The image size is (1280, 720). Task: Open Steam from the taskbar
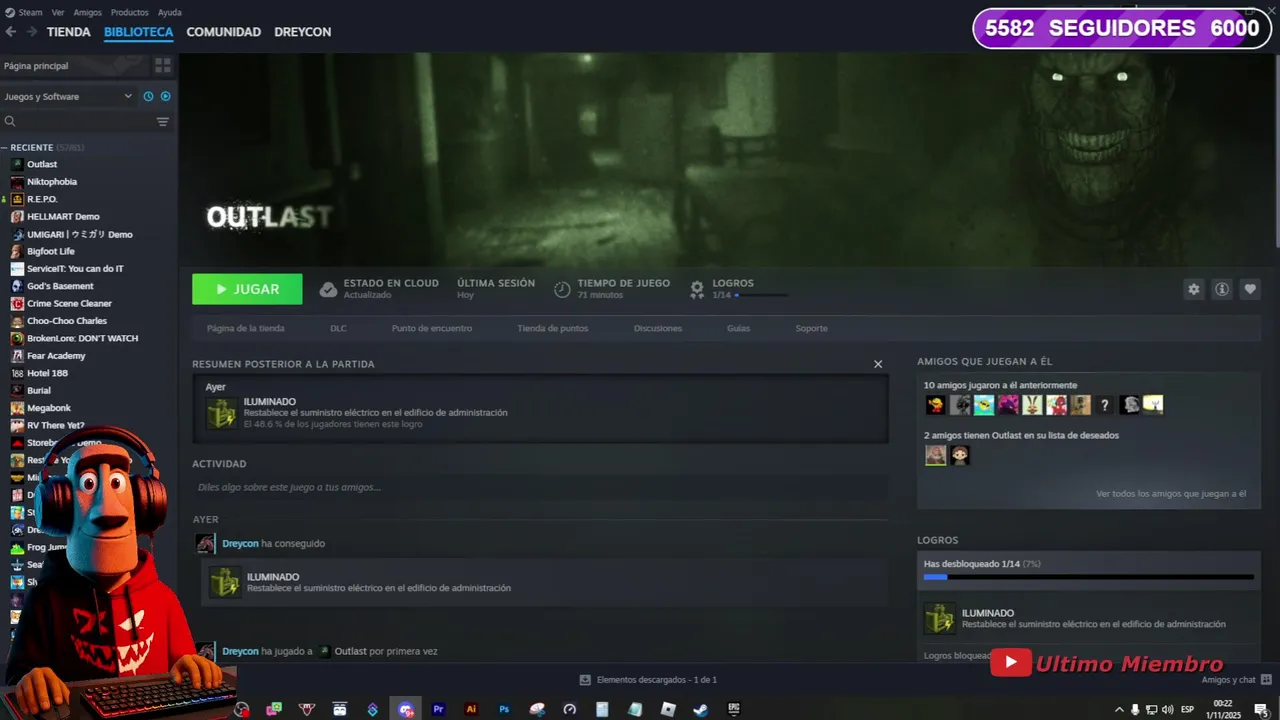(701, 709)
